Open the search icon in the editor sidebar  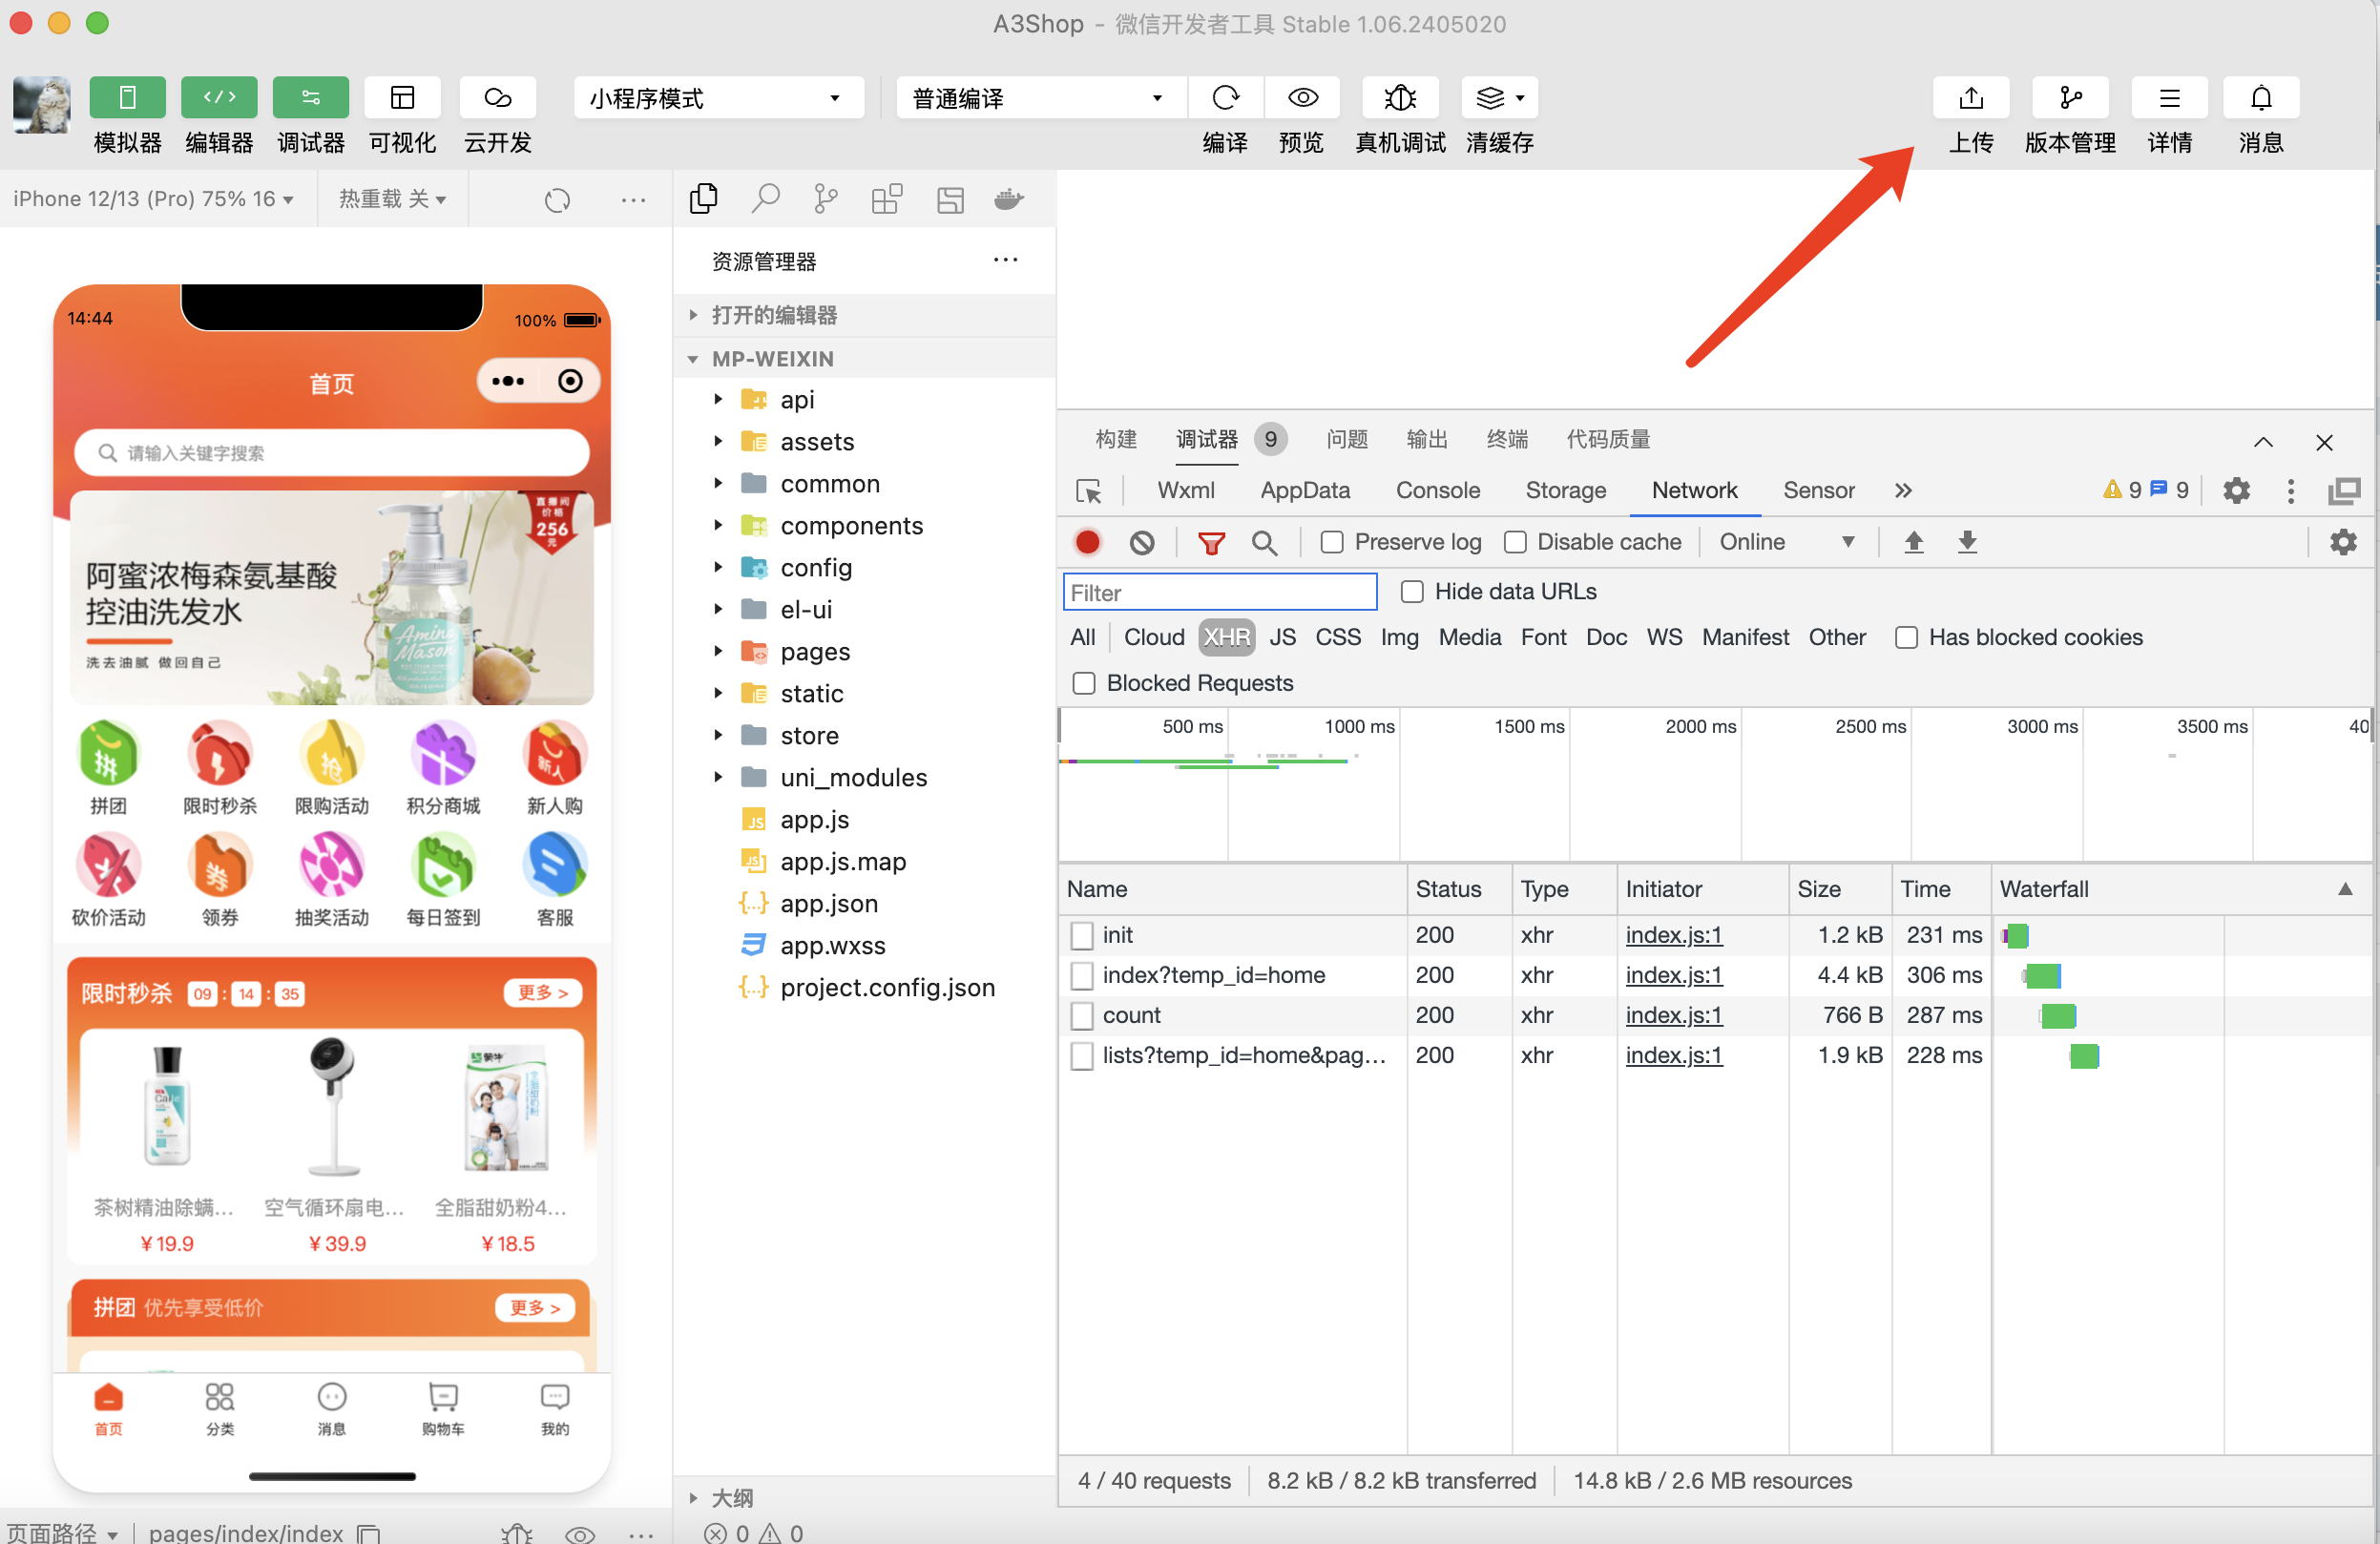[765, 199]
